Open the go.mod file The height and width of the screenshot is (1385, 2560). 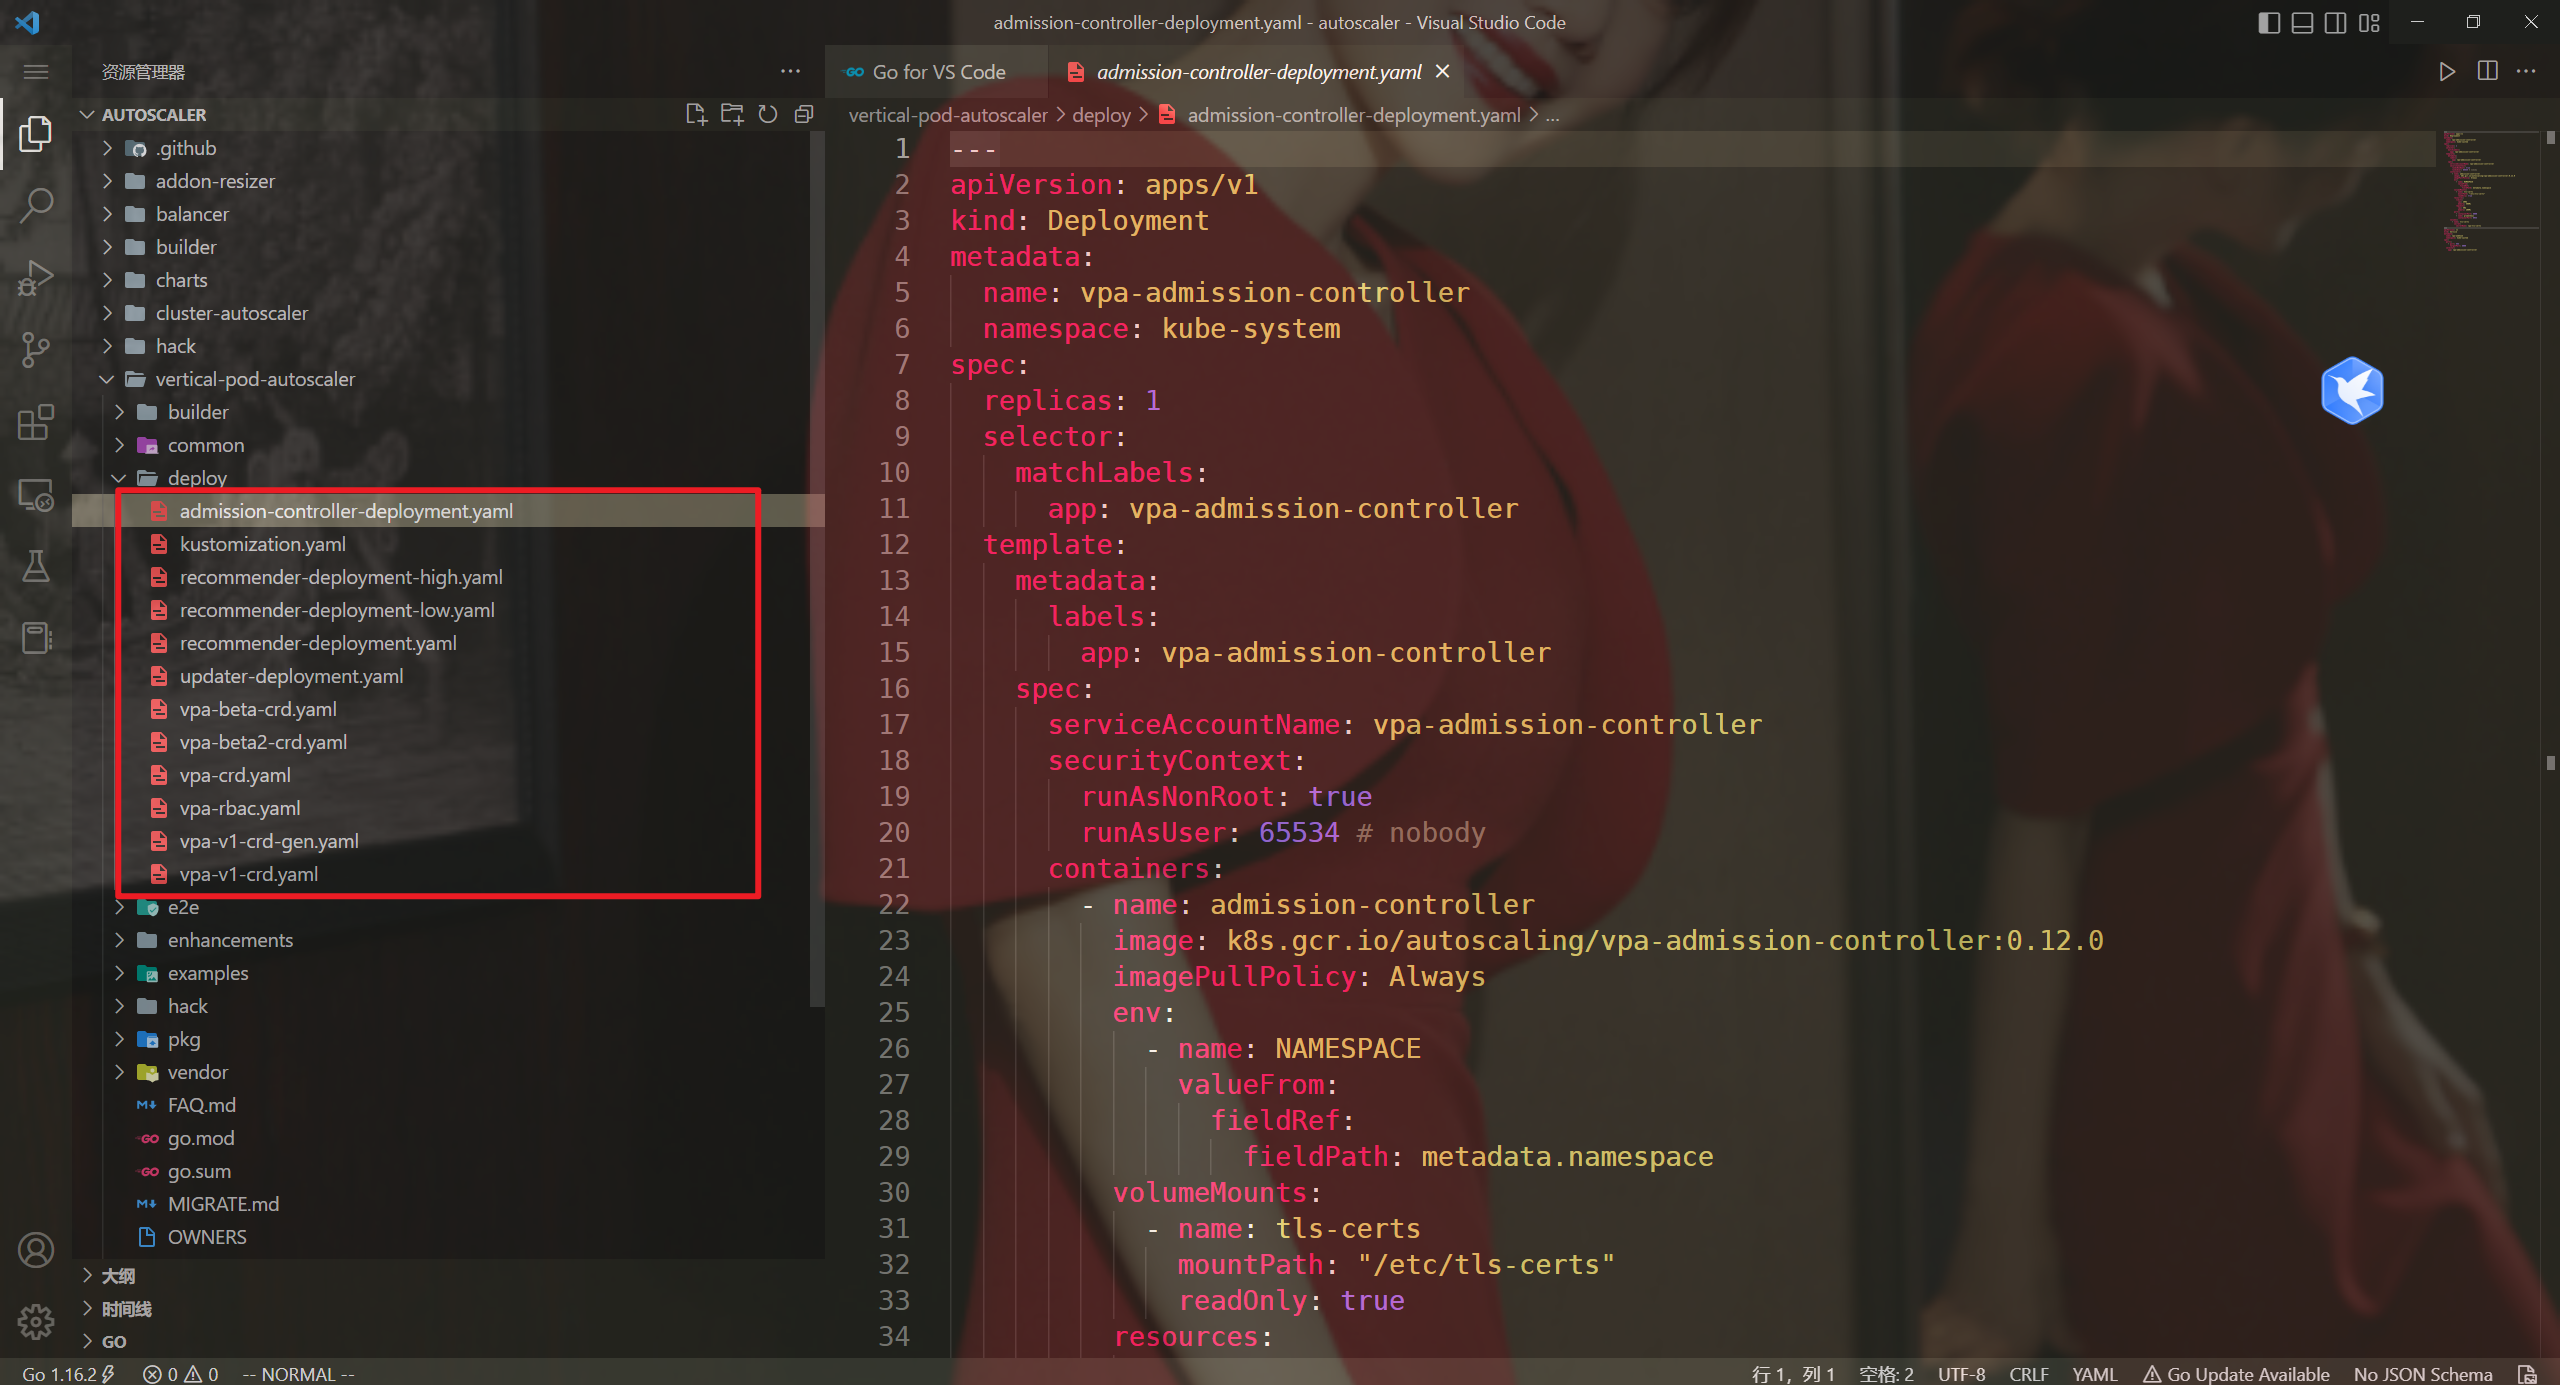(450, 1138)
